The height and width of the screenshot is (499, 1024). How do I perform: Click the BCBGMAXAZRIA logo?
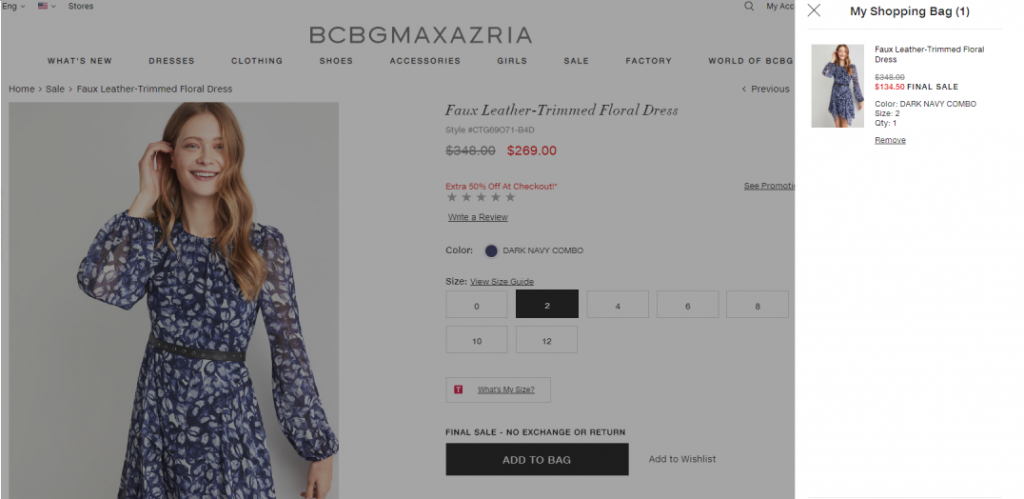[420, 35]
